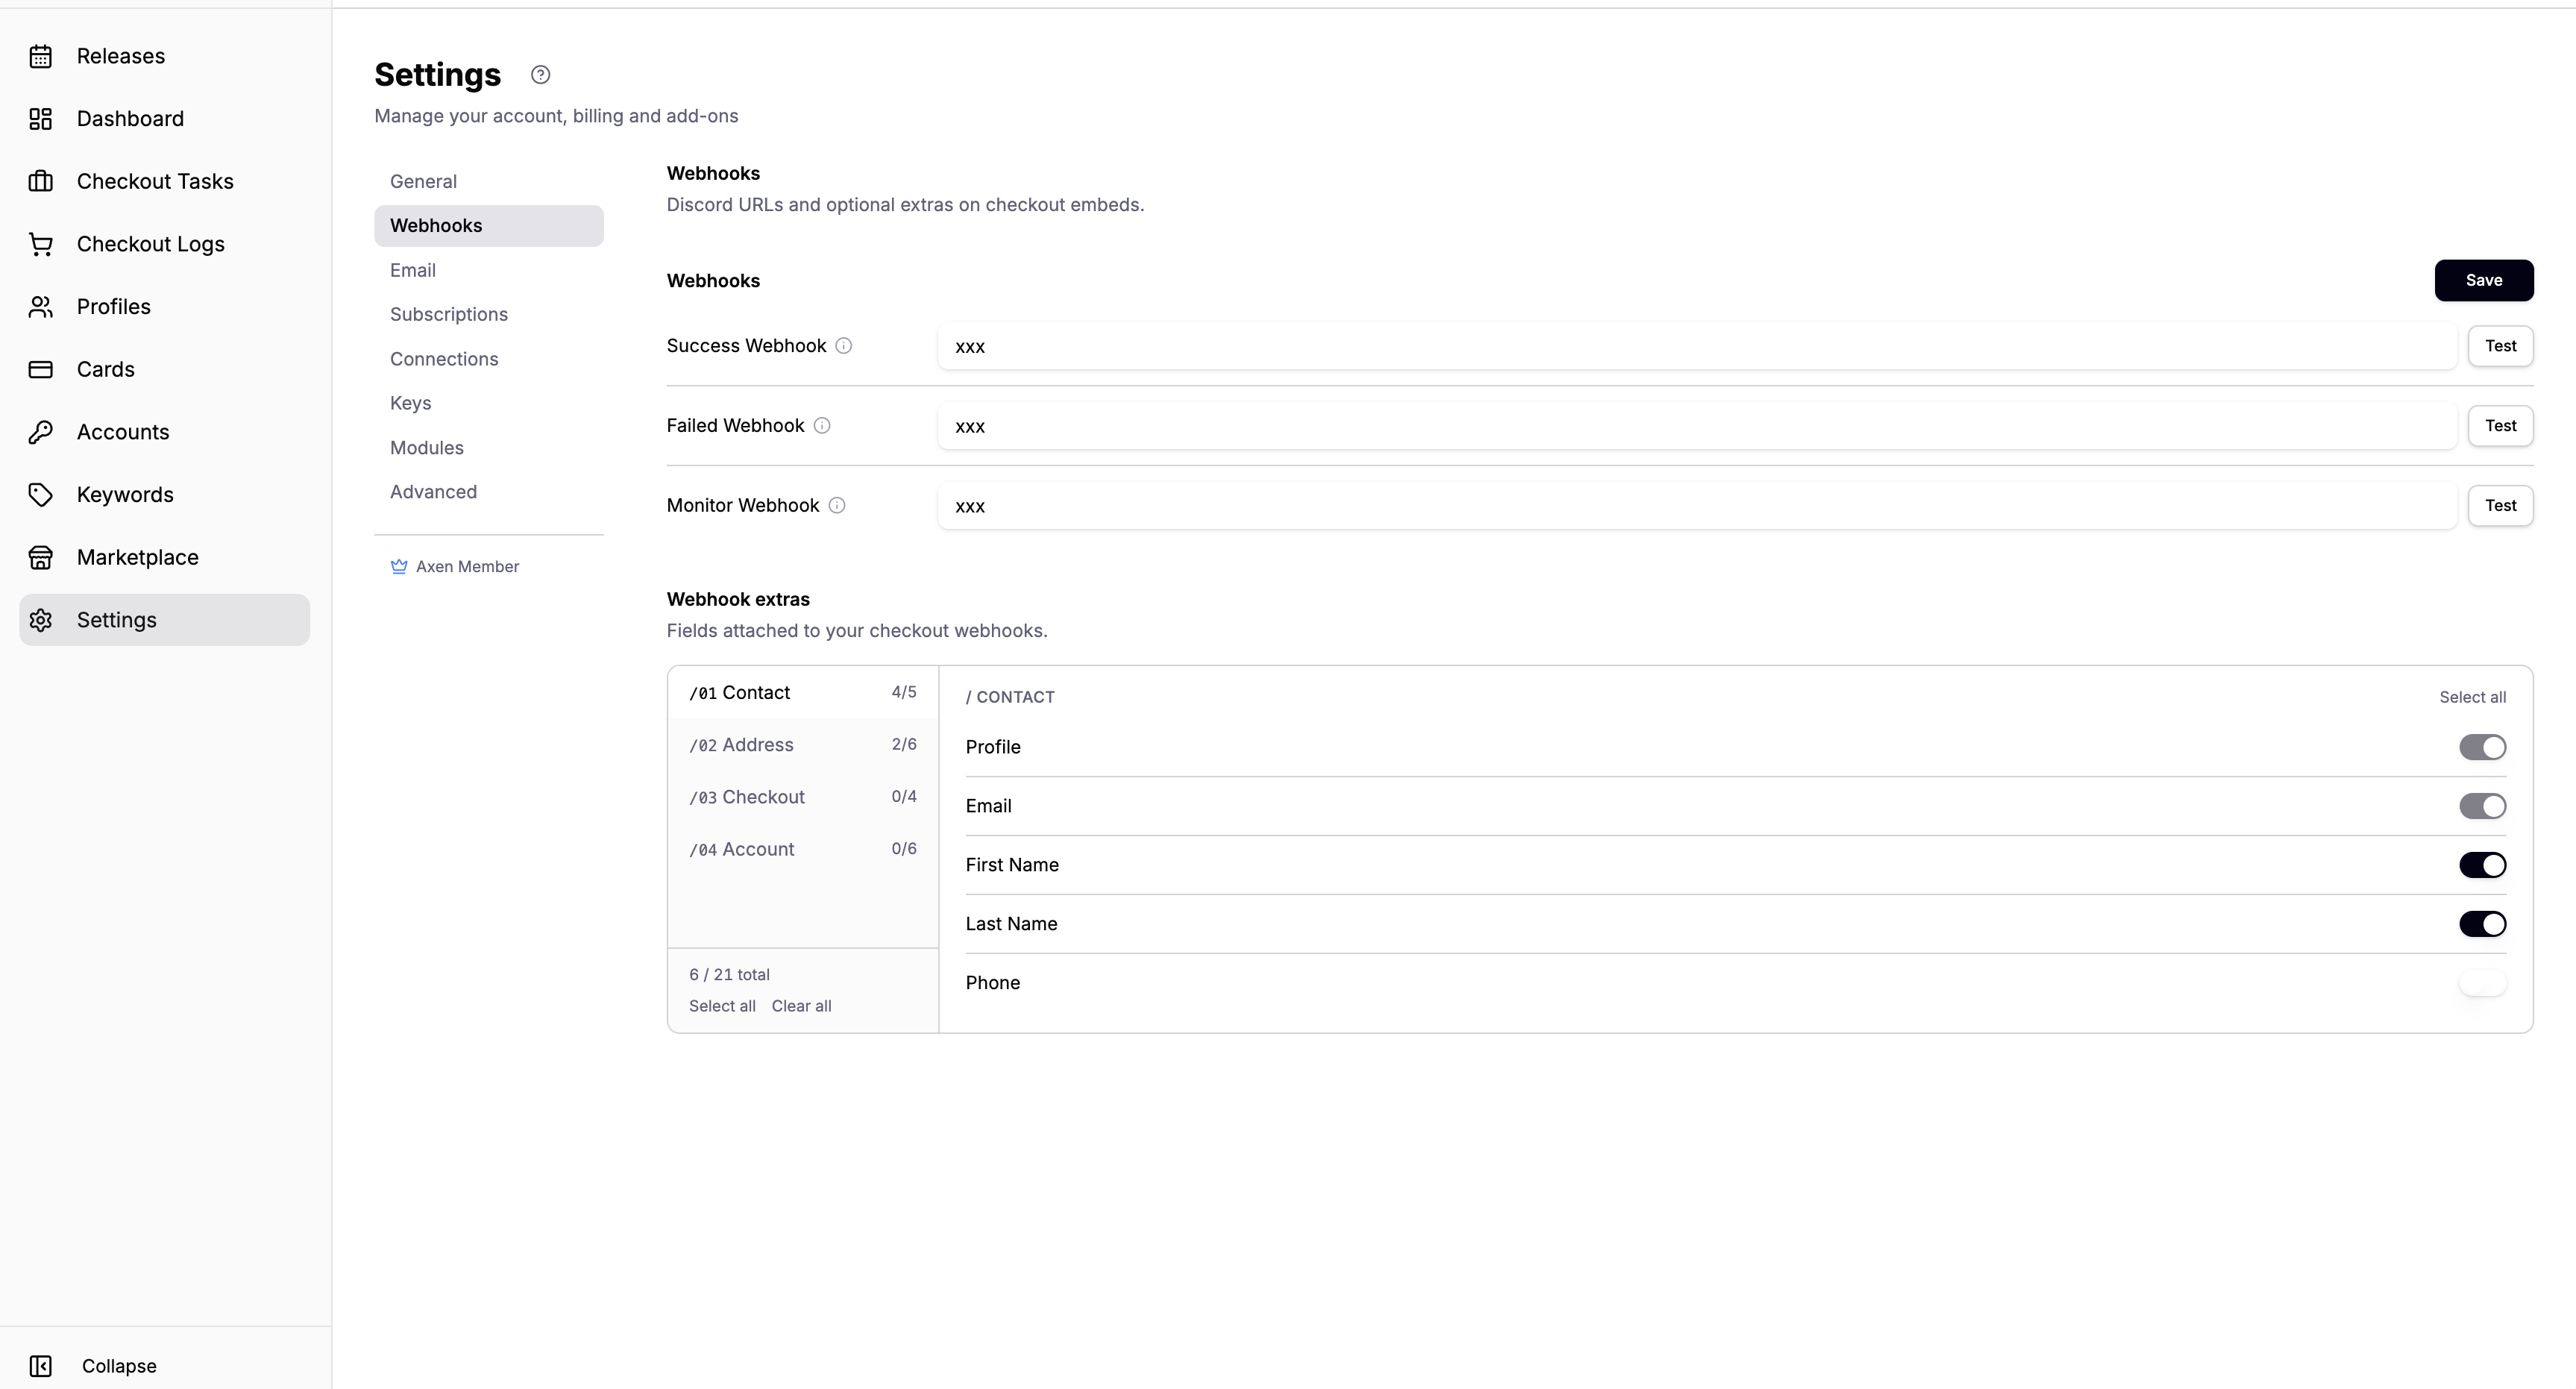Test the Failed Webhook
Viewport: 2576px width, 1389px height.
pos(2500,426)
